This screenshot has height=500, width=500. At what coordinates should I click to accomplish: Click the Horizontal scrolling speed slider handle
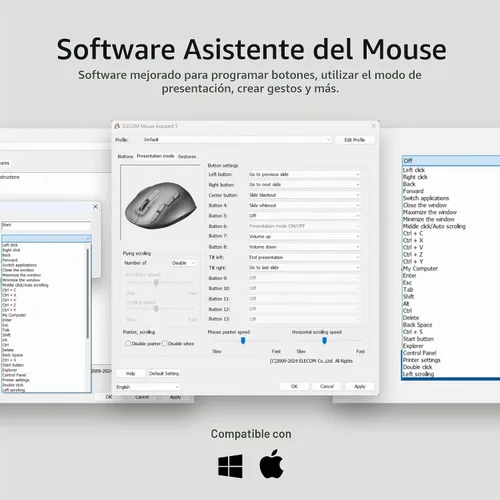[324, 341]
